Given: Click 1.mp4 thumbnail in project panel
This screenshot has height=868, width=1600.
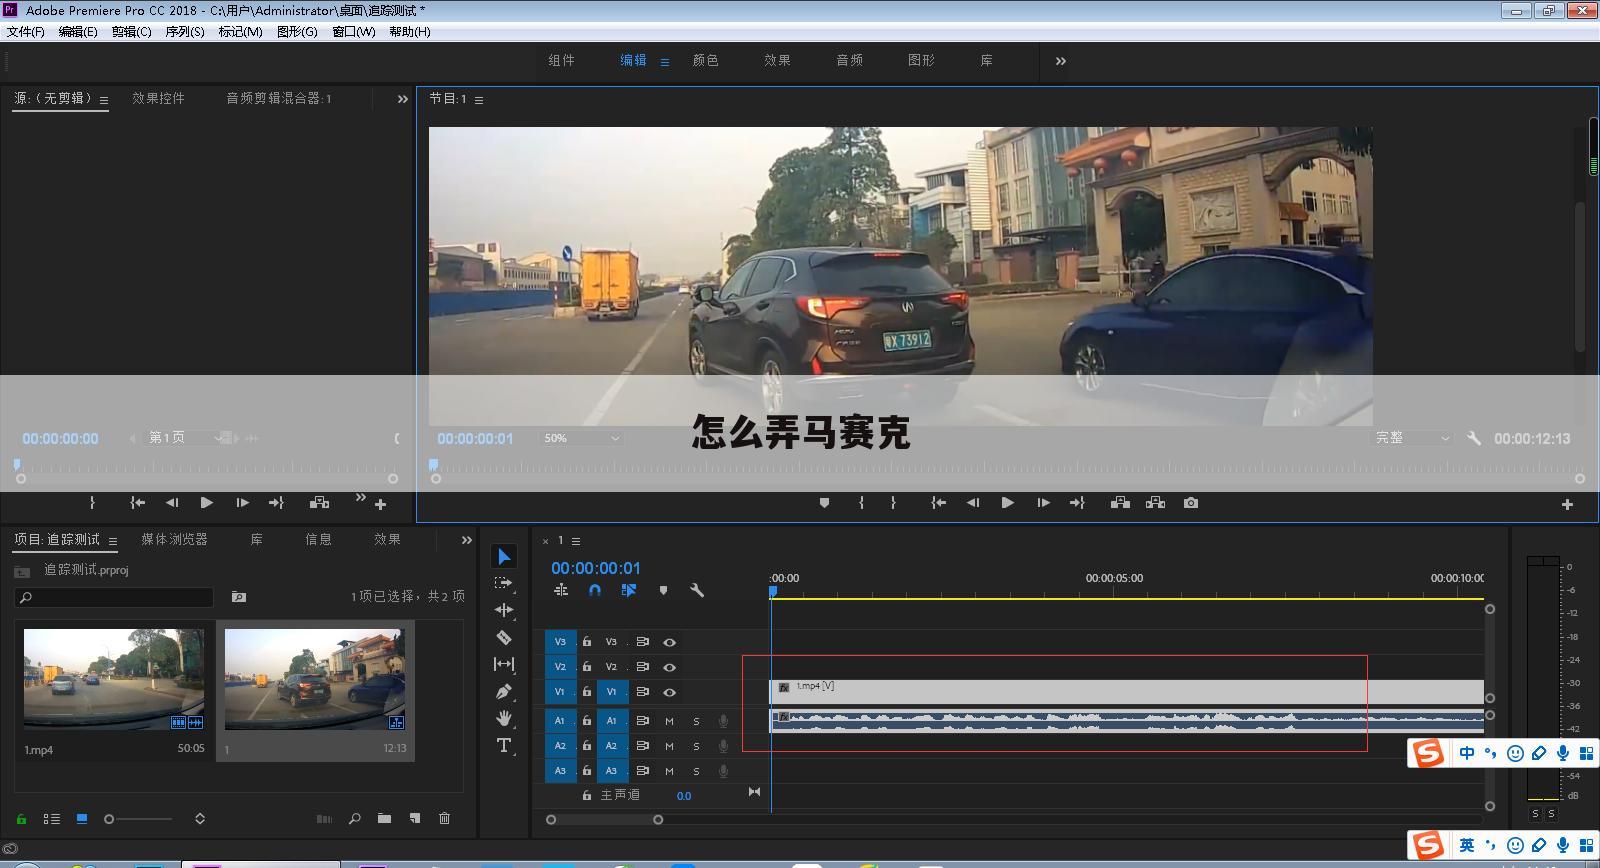Looking at the screenshot, I should [114, 679].
